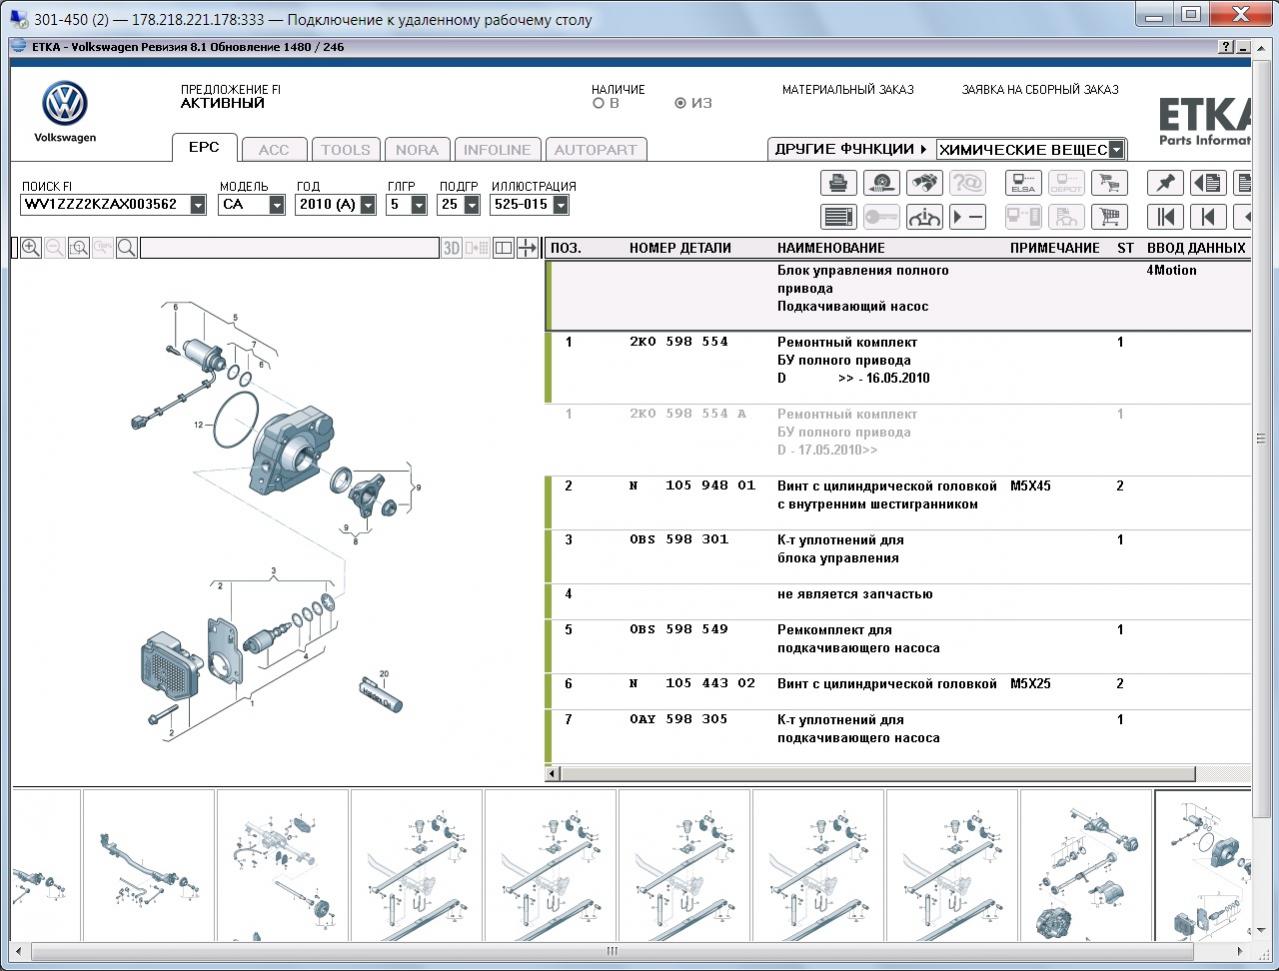The image size is (1279, 971).
Task: Open the VIN search dropdown
Action: (198, 205)
